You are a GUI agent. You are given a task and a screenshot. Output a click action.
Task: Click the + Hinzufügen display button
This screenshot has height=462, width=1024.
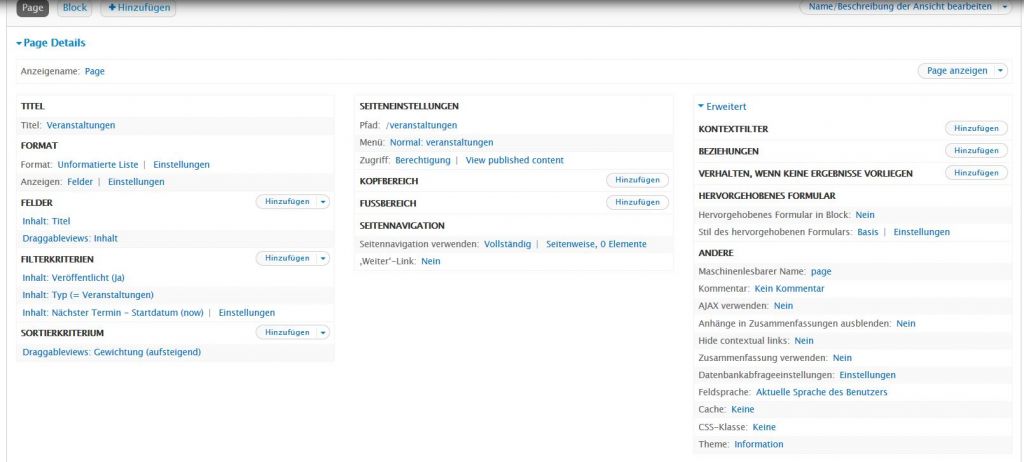(x=137, y=8)
